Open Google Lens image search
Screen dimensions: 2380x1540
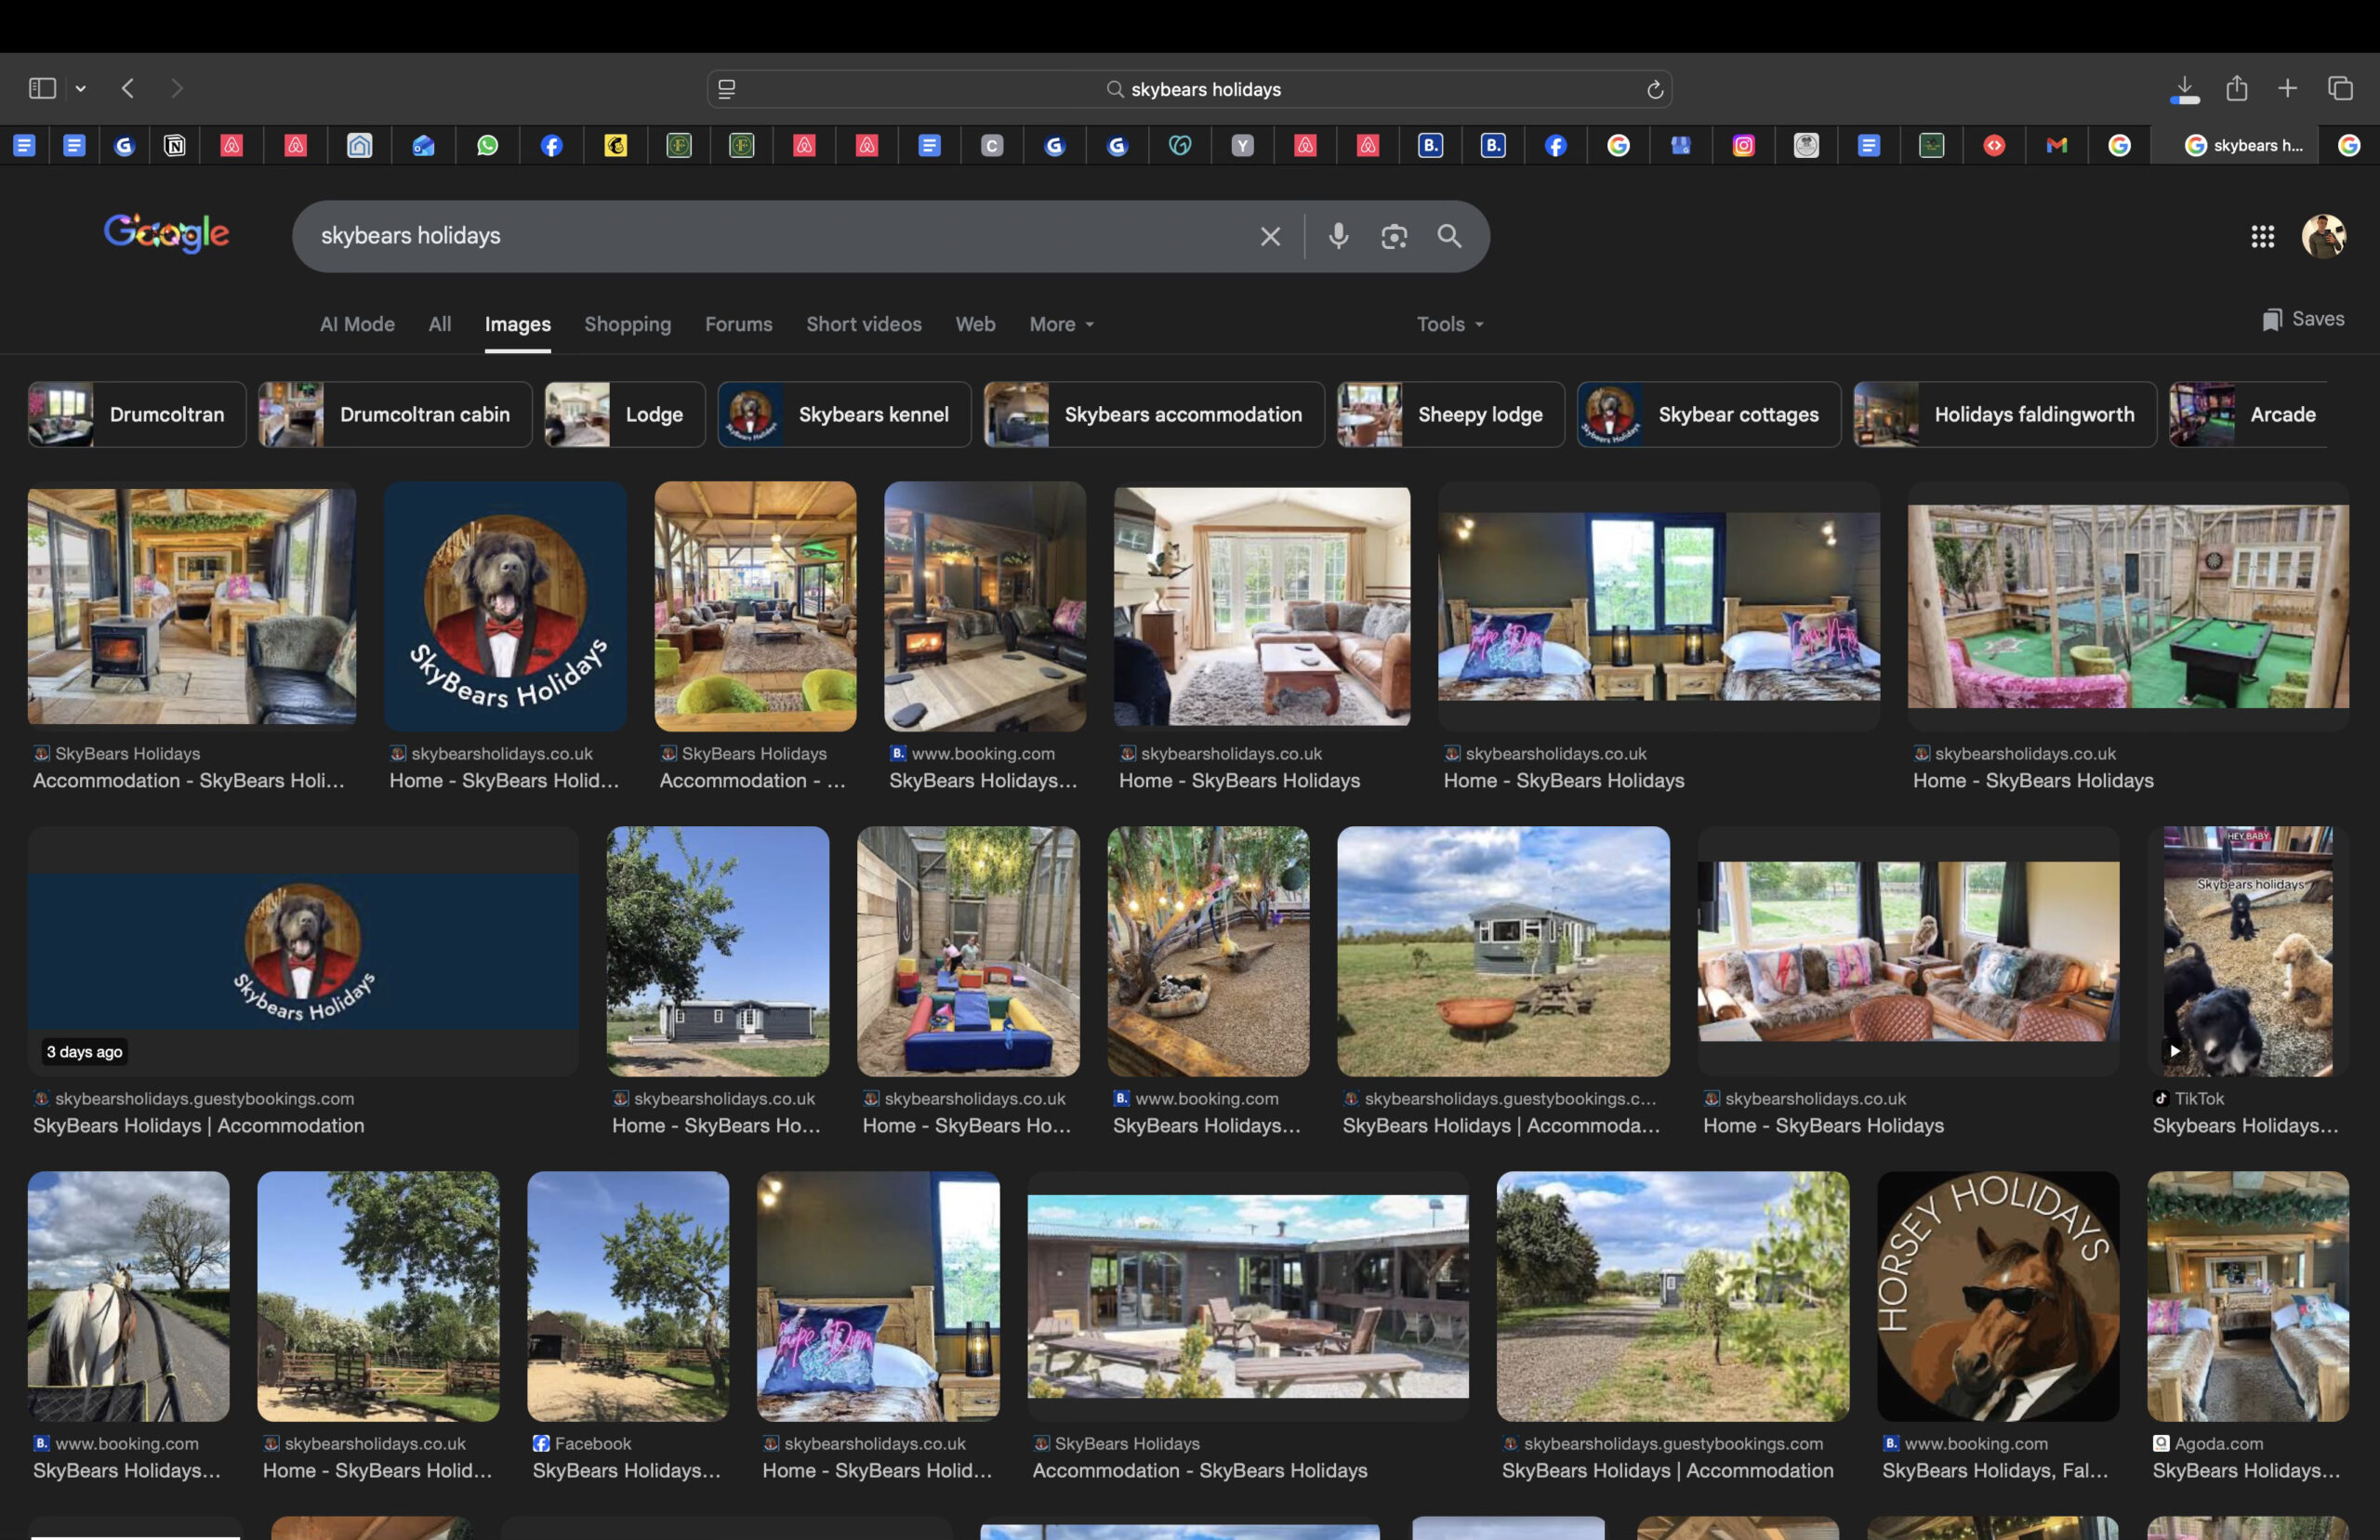[x=1394, y=236]
